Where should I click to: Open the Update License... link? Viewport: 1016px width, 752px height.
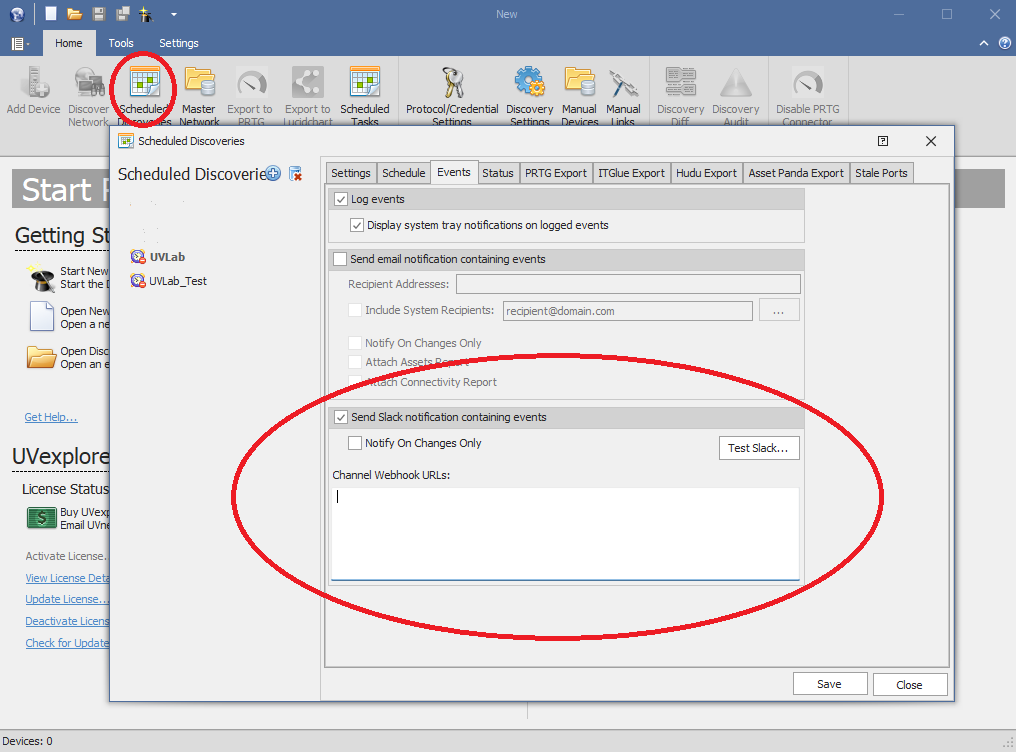[67, 599]
